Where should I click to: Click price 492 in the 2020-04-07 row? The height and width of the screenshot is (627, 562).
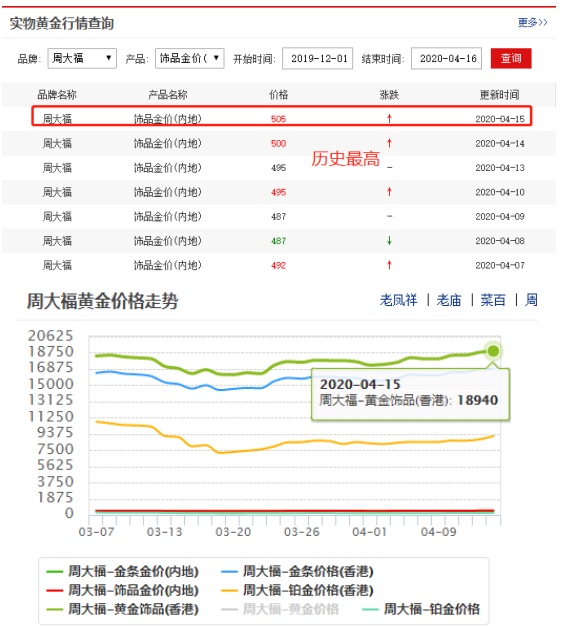coord(278,265)
